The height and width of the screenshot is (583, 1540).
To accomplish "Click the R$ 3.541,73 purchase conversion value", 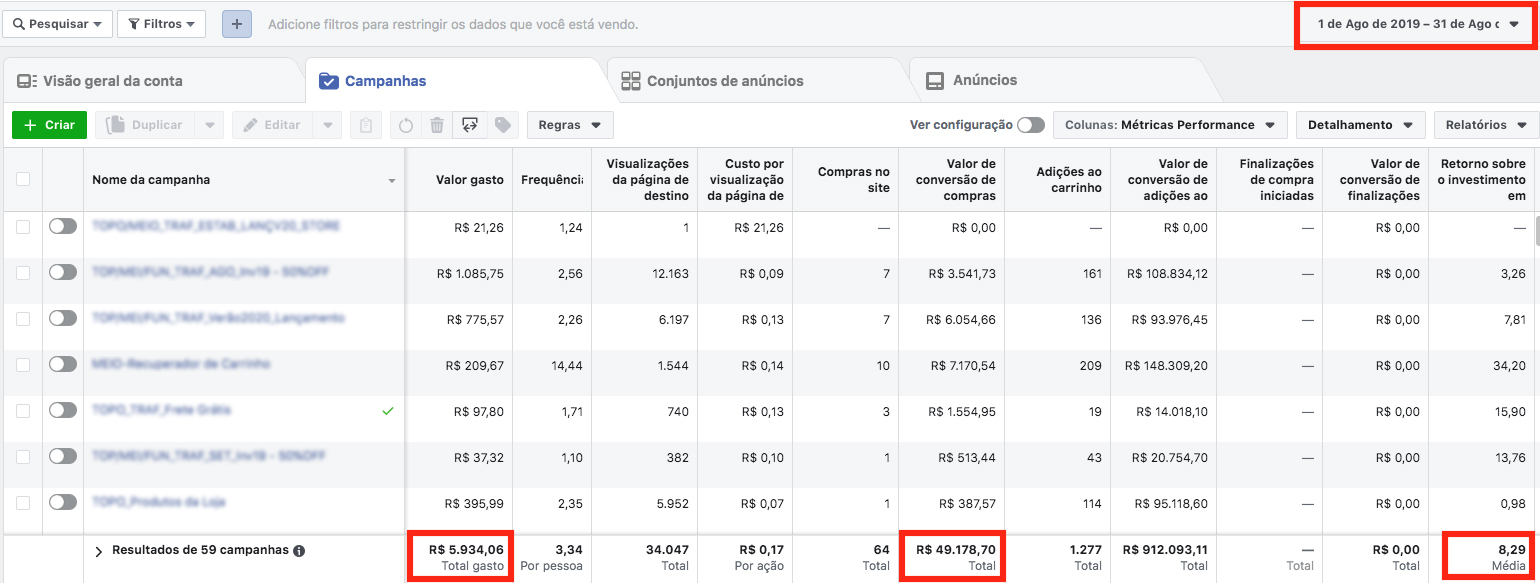I will click(x=962, y=273).
